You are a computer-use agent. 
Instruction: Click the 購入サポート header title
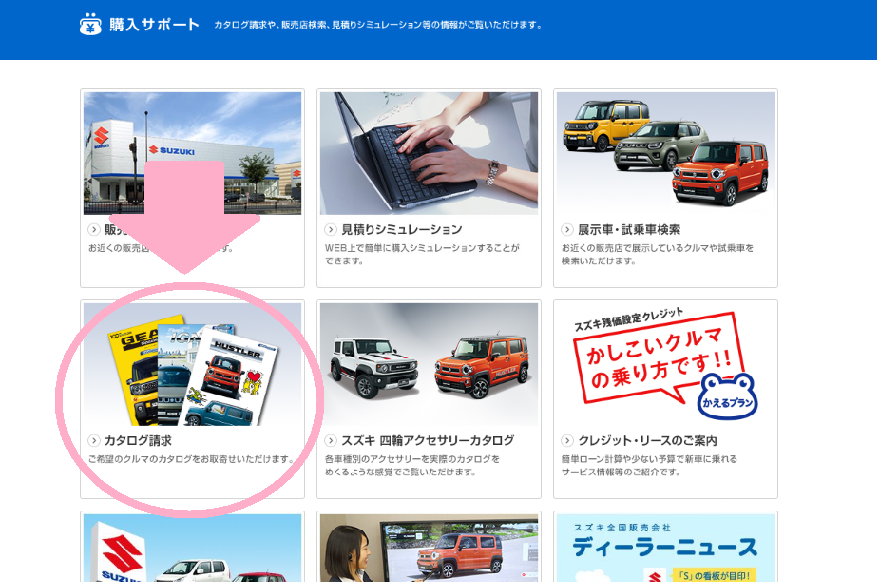coord(154,25)
